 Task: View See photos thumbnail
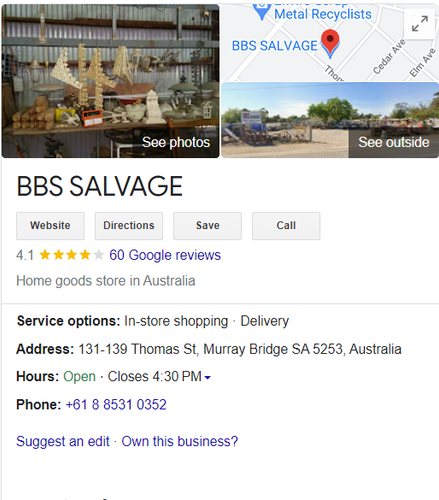click(110, 81)
